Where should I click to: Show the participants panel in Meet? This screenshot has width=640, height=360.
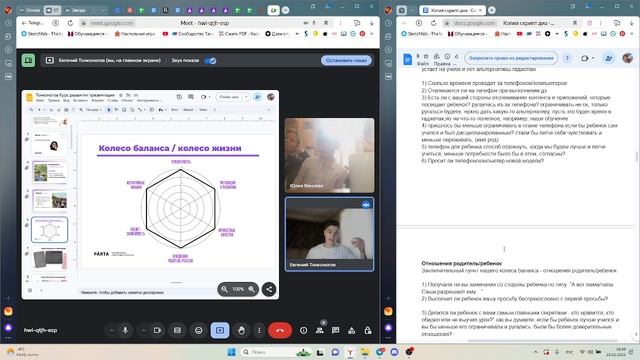(320, 330)
